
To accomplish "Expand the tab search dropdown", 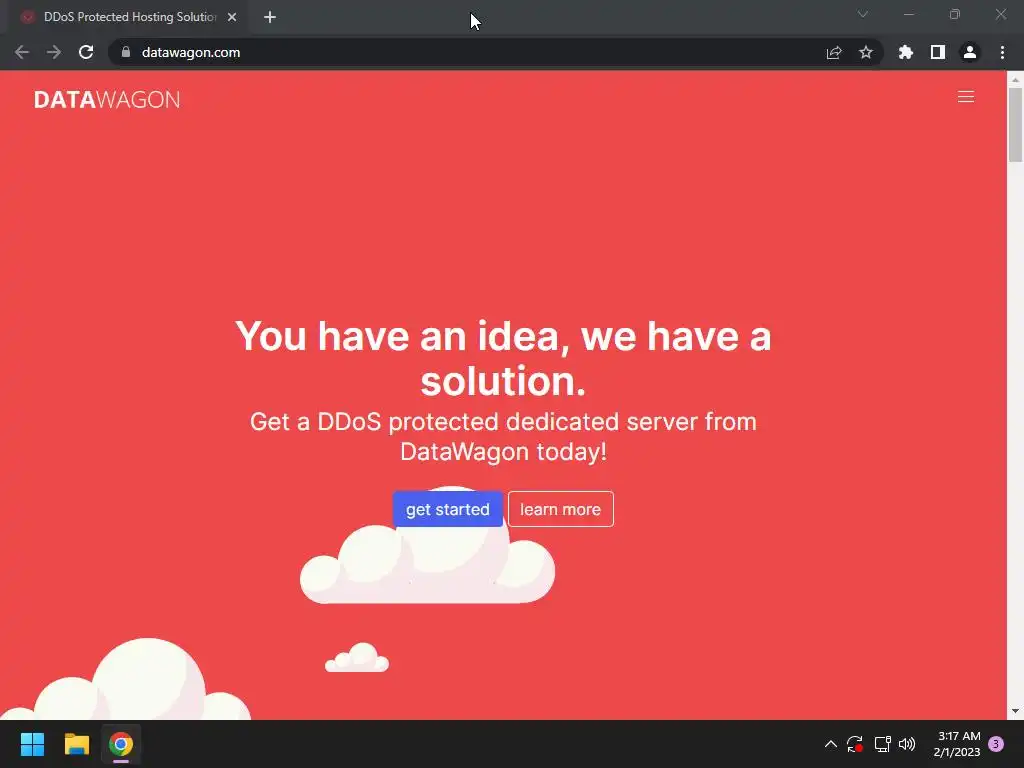I will pyautogui.click(x=863, y=14).
